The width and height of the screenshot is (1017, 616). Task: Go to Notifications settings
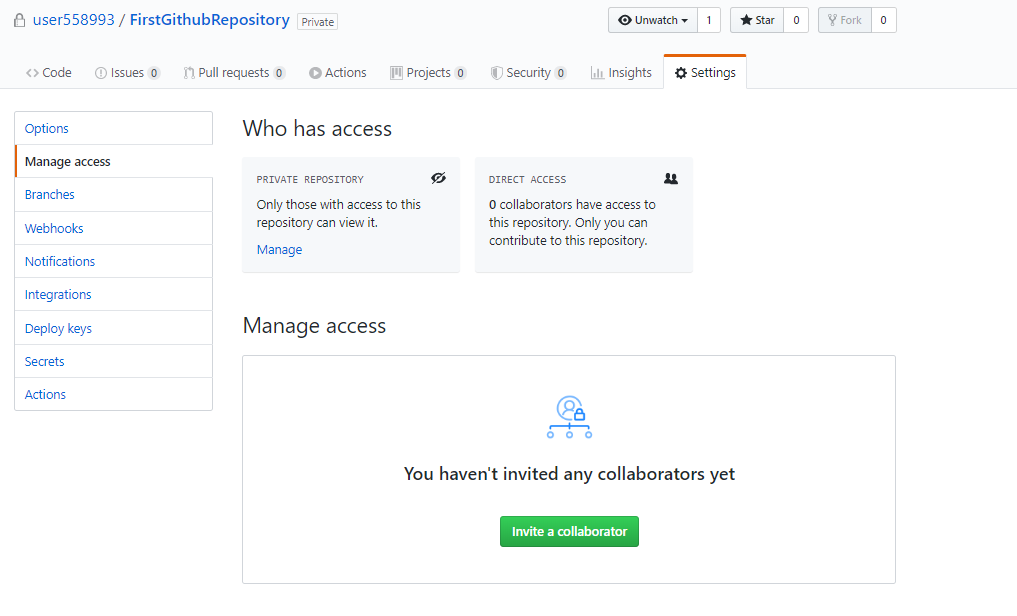tap(114, 261)
